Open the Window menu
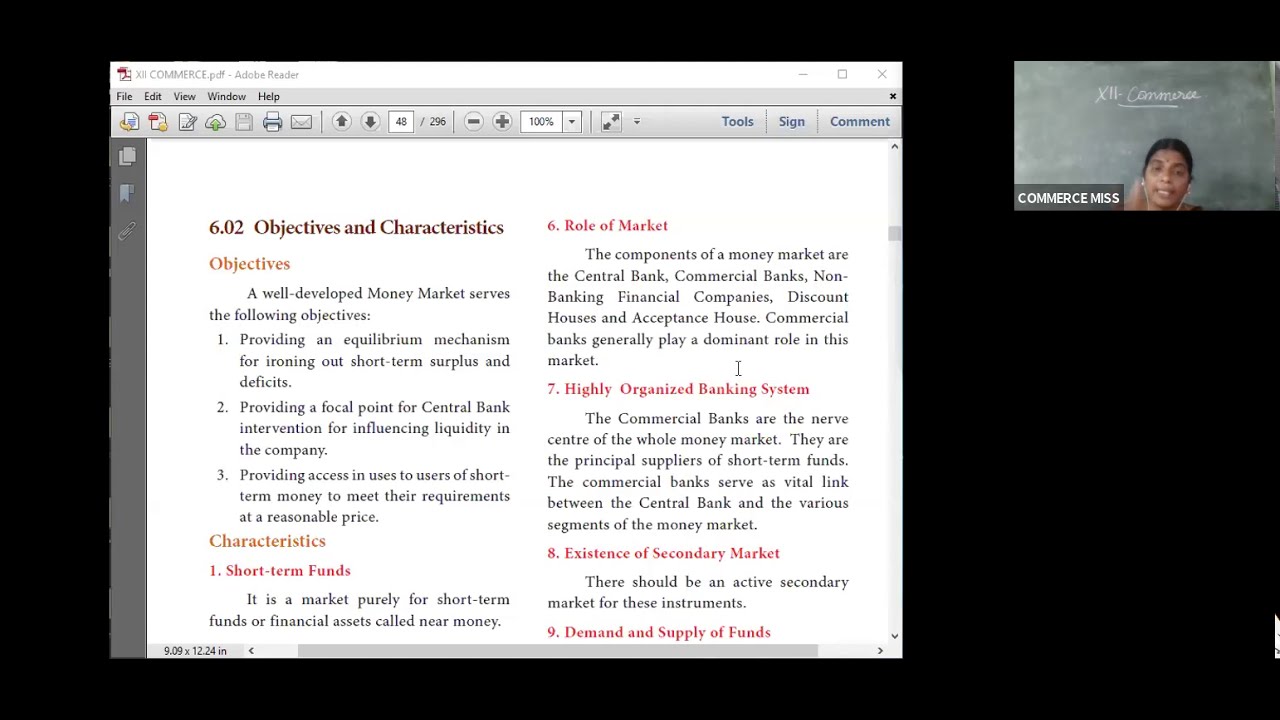The image size is (1280, 720). pos(226,96)
